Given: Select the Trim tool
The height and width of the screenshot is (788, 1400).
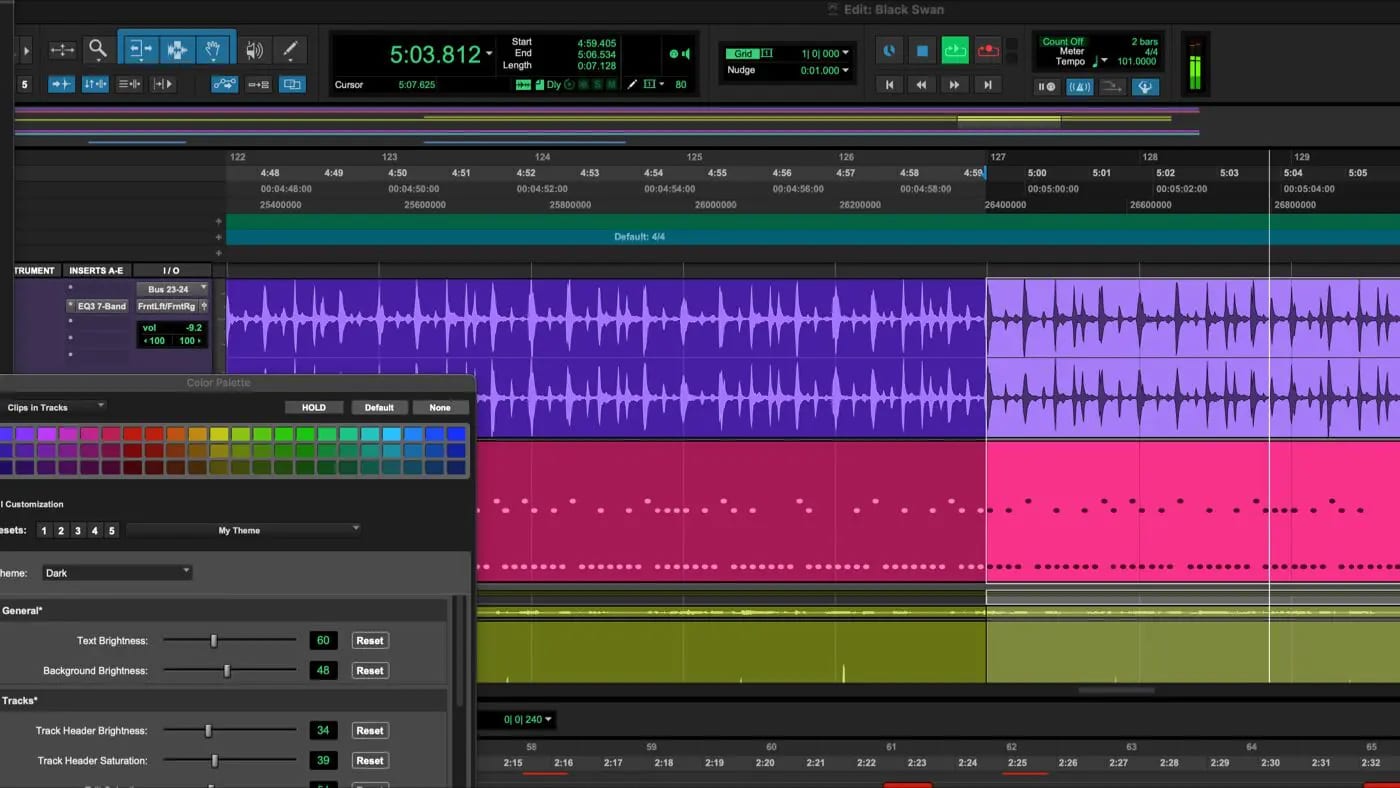Looking at the screenshot, I should pyautogui.click(x=138, y=47).
